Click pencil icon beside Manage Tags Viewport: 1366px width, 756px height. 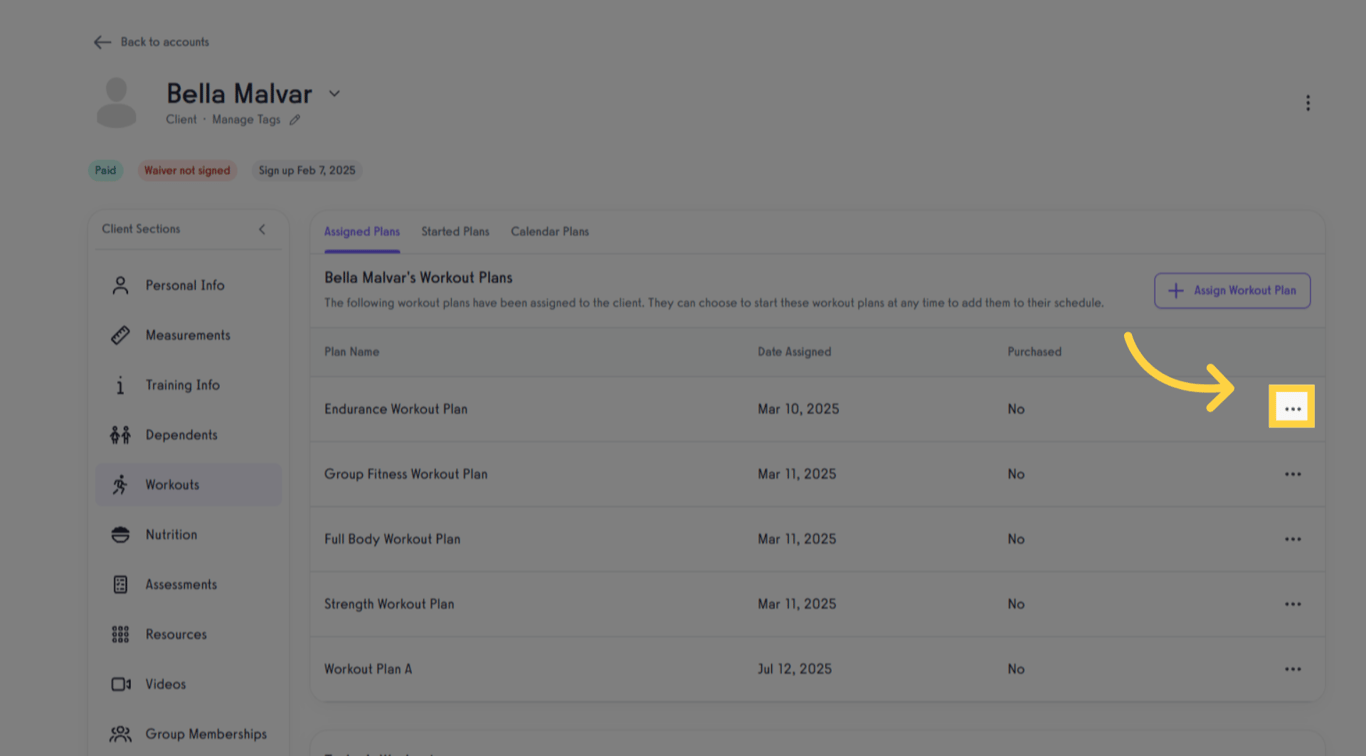tap(295, 120)
